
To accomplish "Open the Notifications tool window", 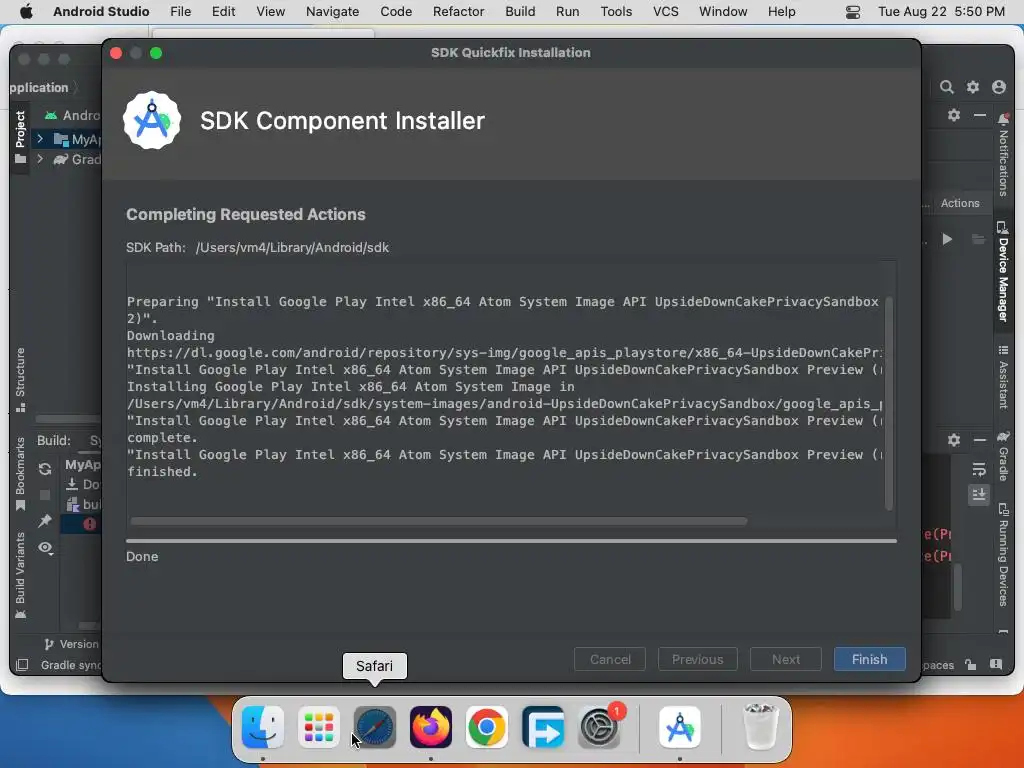I will (x=1003, y=155).
